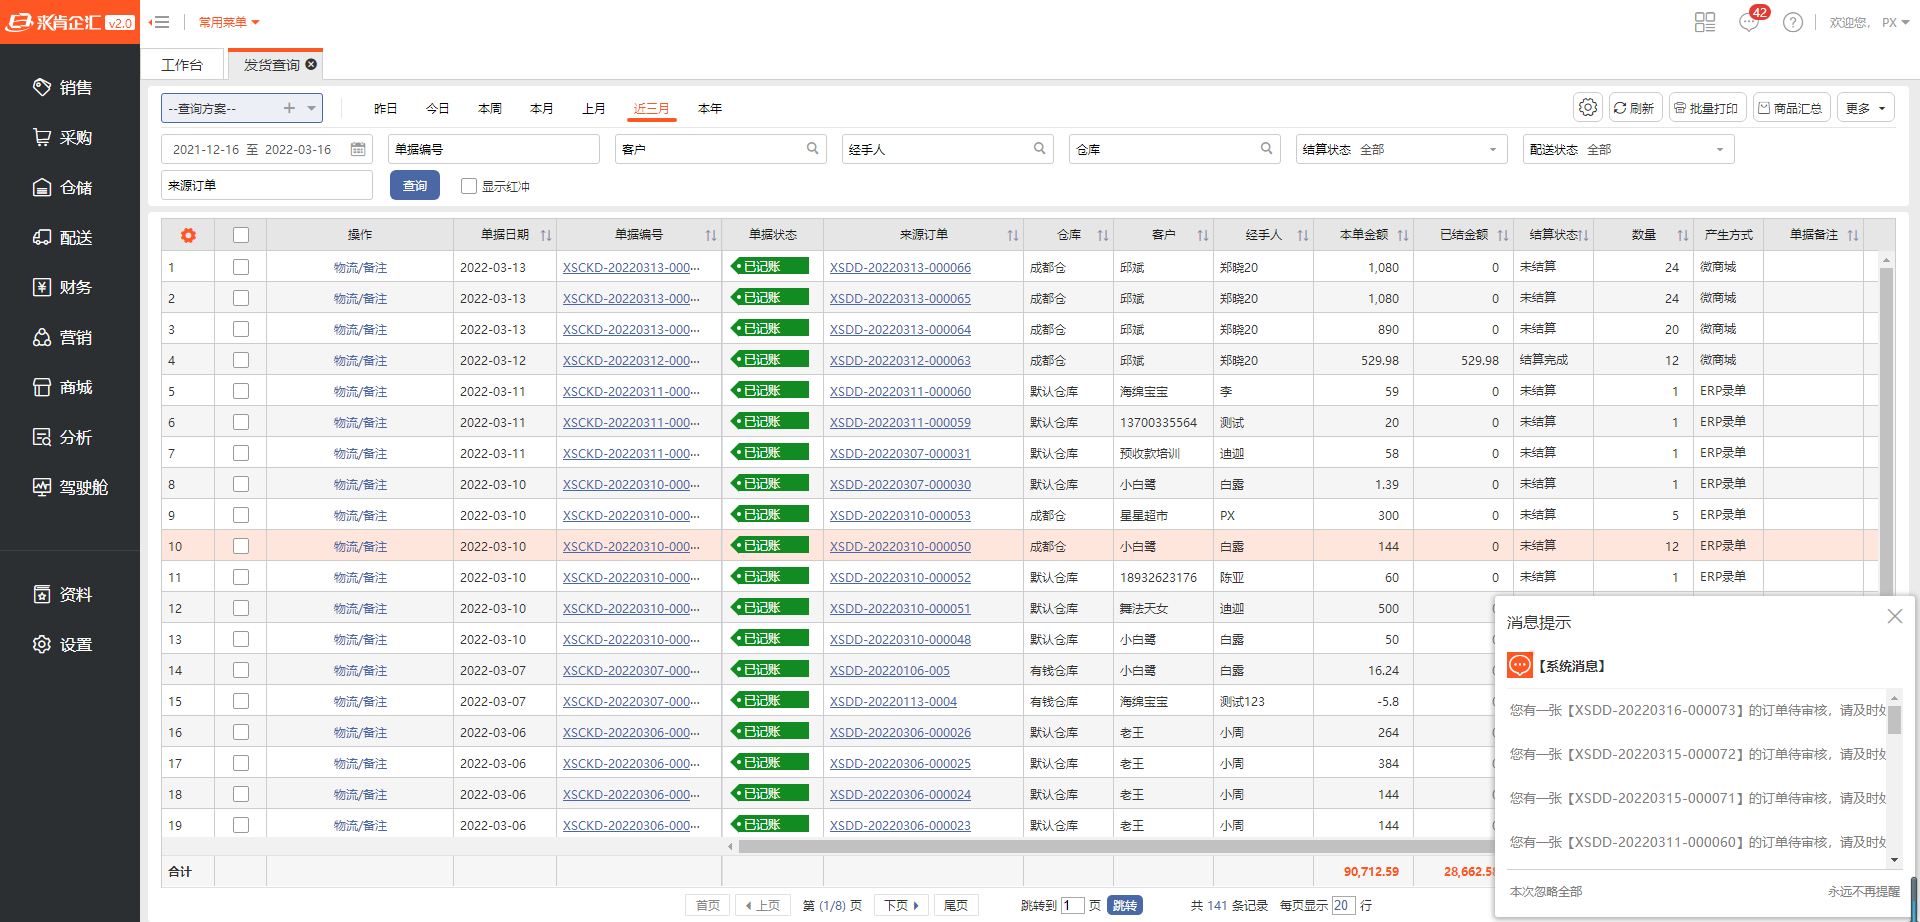Screen dimensions: 1920x922
Task: Expand the 配送状态 dropdown
Action: 1627,149
